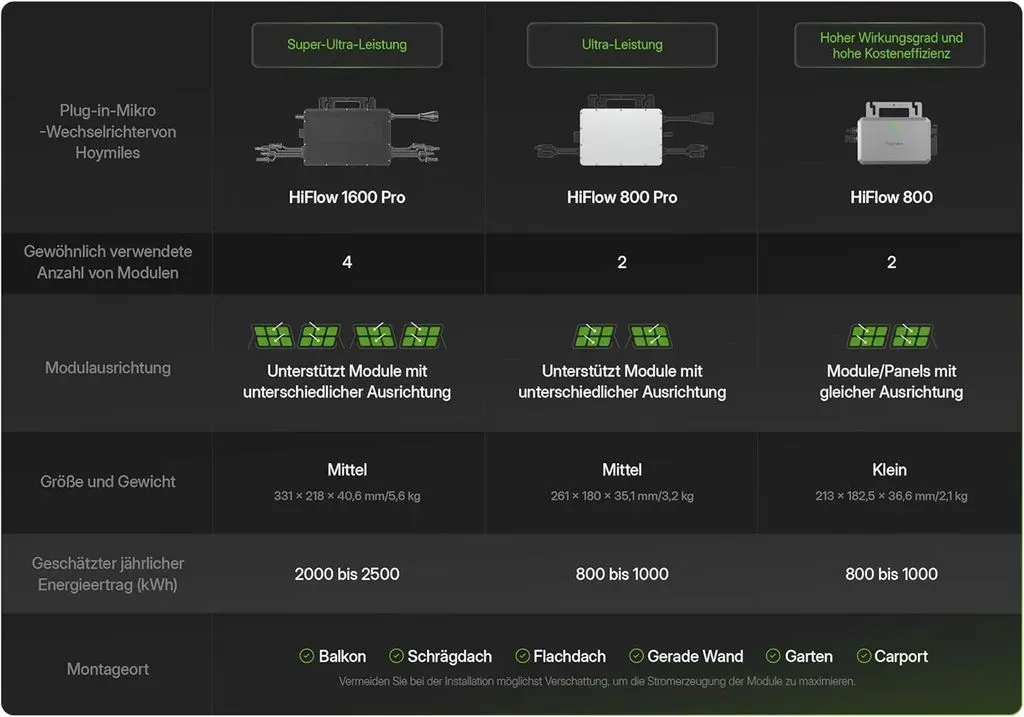Click the dimensions 331 × 218 × 40,6 mm/5,6 kg

coord(347,496)
